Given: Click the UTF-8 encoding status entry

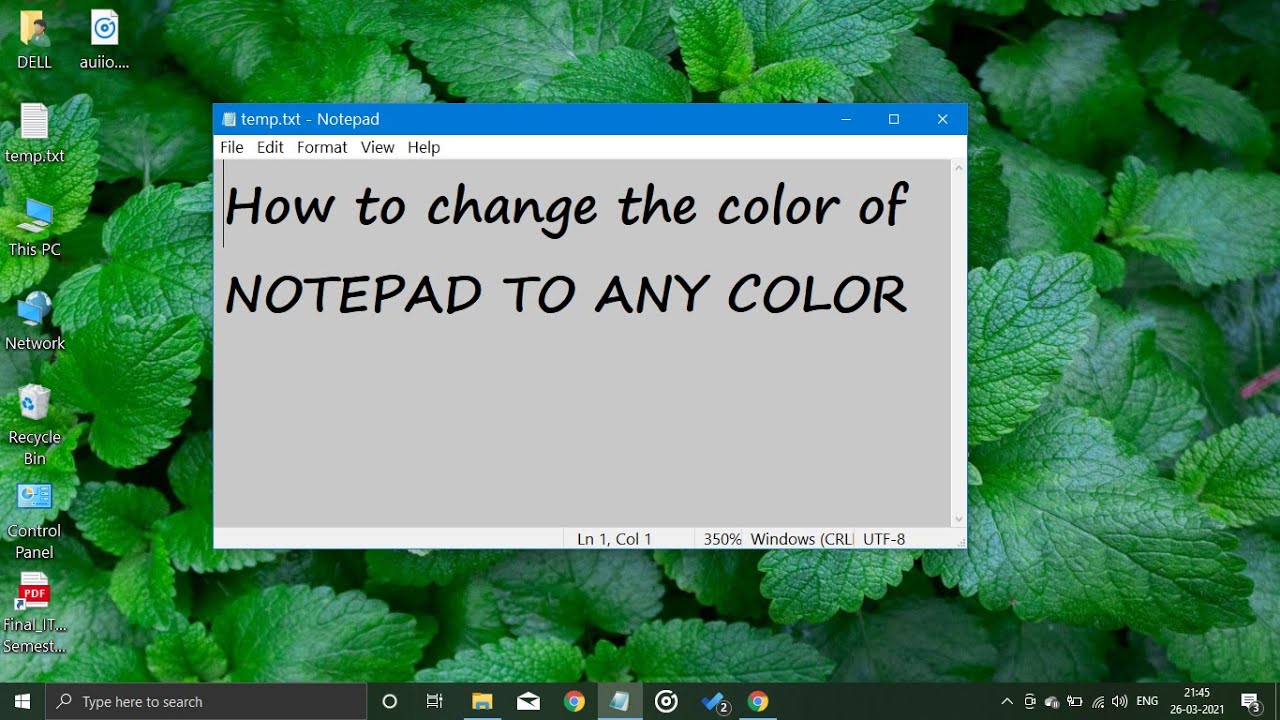Looking at the screenshot, I should [884, 539].
